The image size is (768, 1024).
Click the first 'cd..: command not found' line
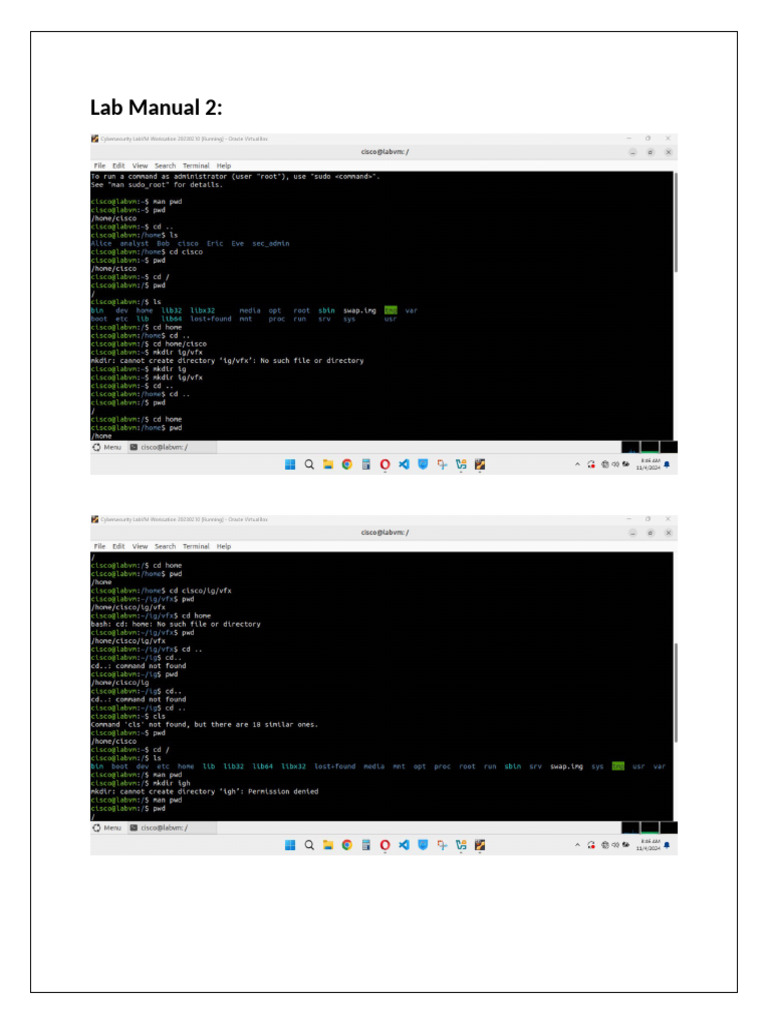pos(138,666)
